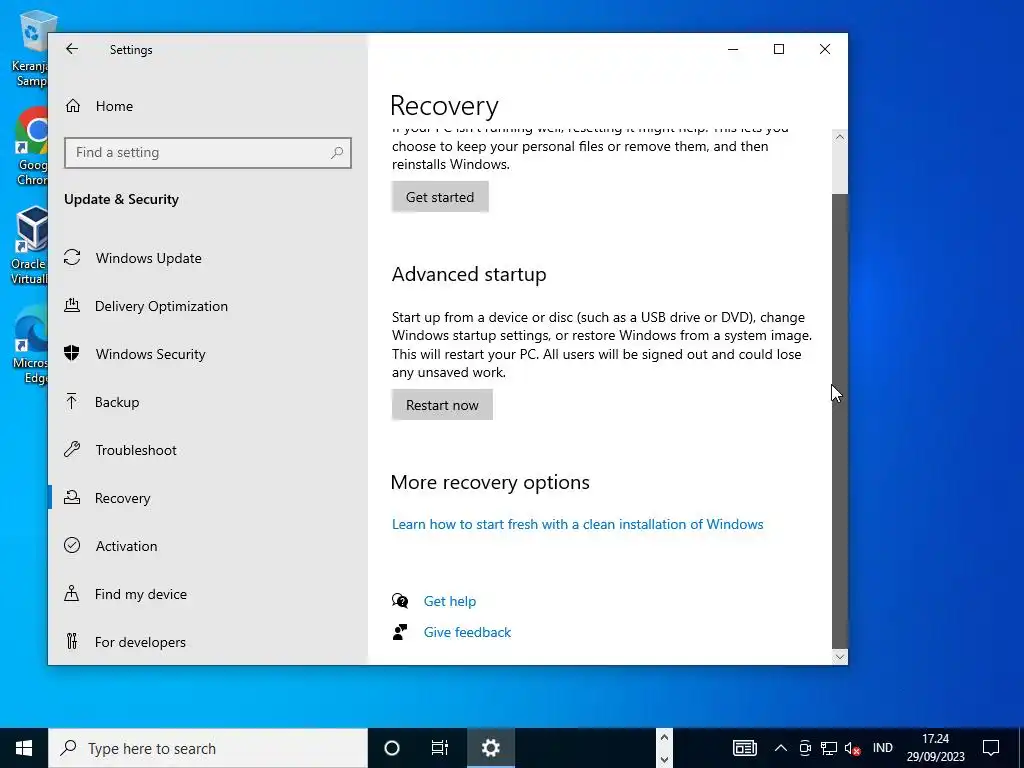The width and height of the screenshot is (1024, 768).
Task: Click the muted volume tray icon
Action: pyautogui.click(x=852, y=748)
